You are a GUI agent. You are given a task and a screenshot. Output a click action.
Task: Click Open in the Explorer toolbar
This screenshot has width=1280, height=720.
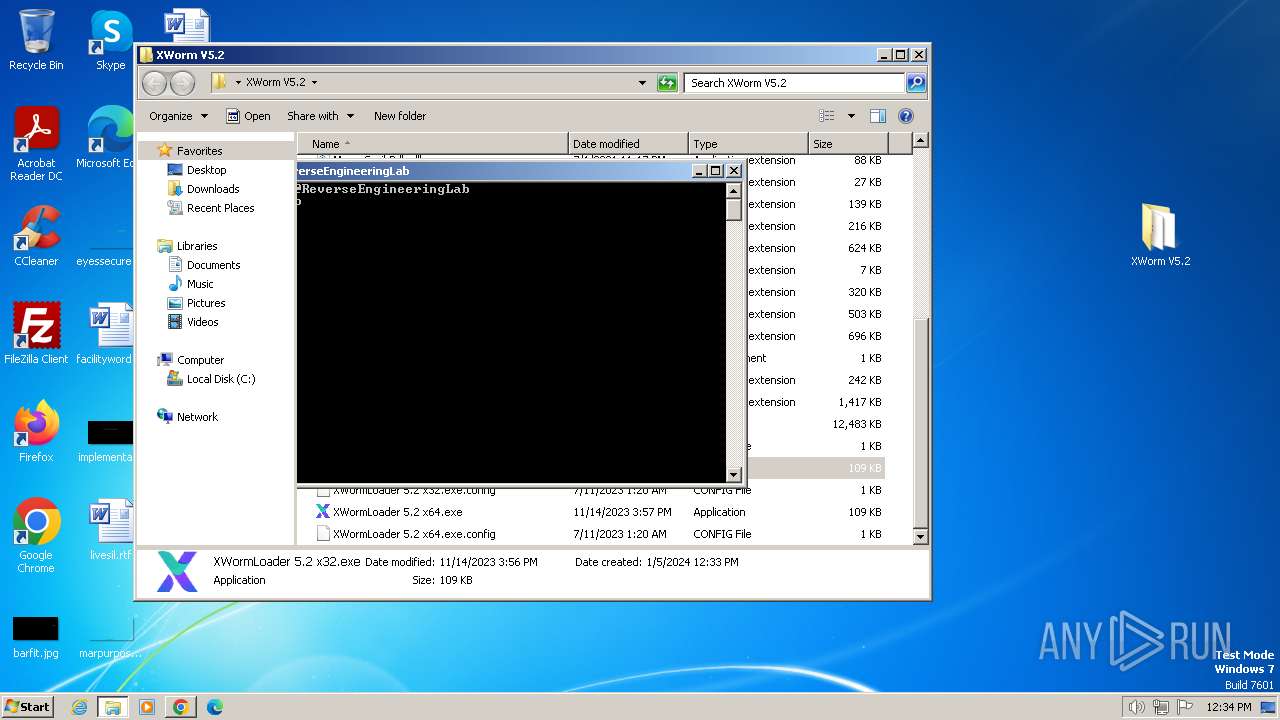248,116
